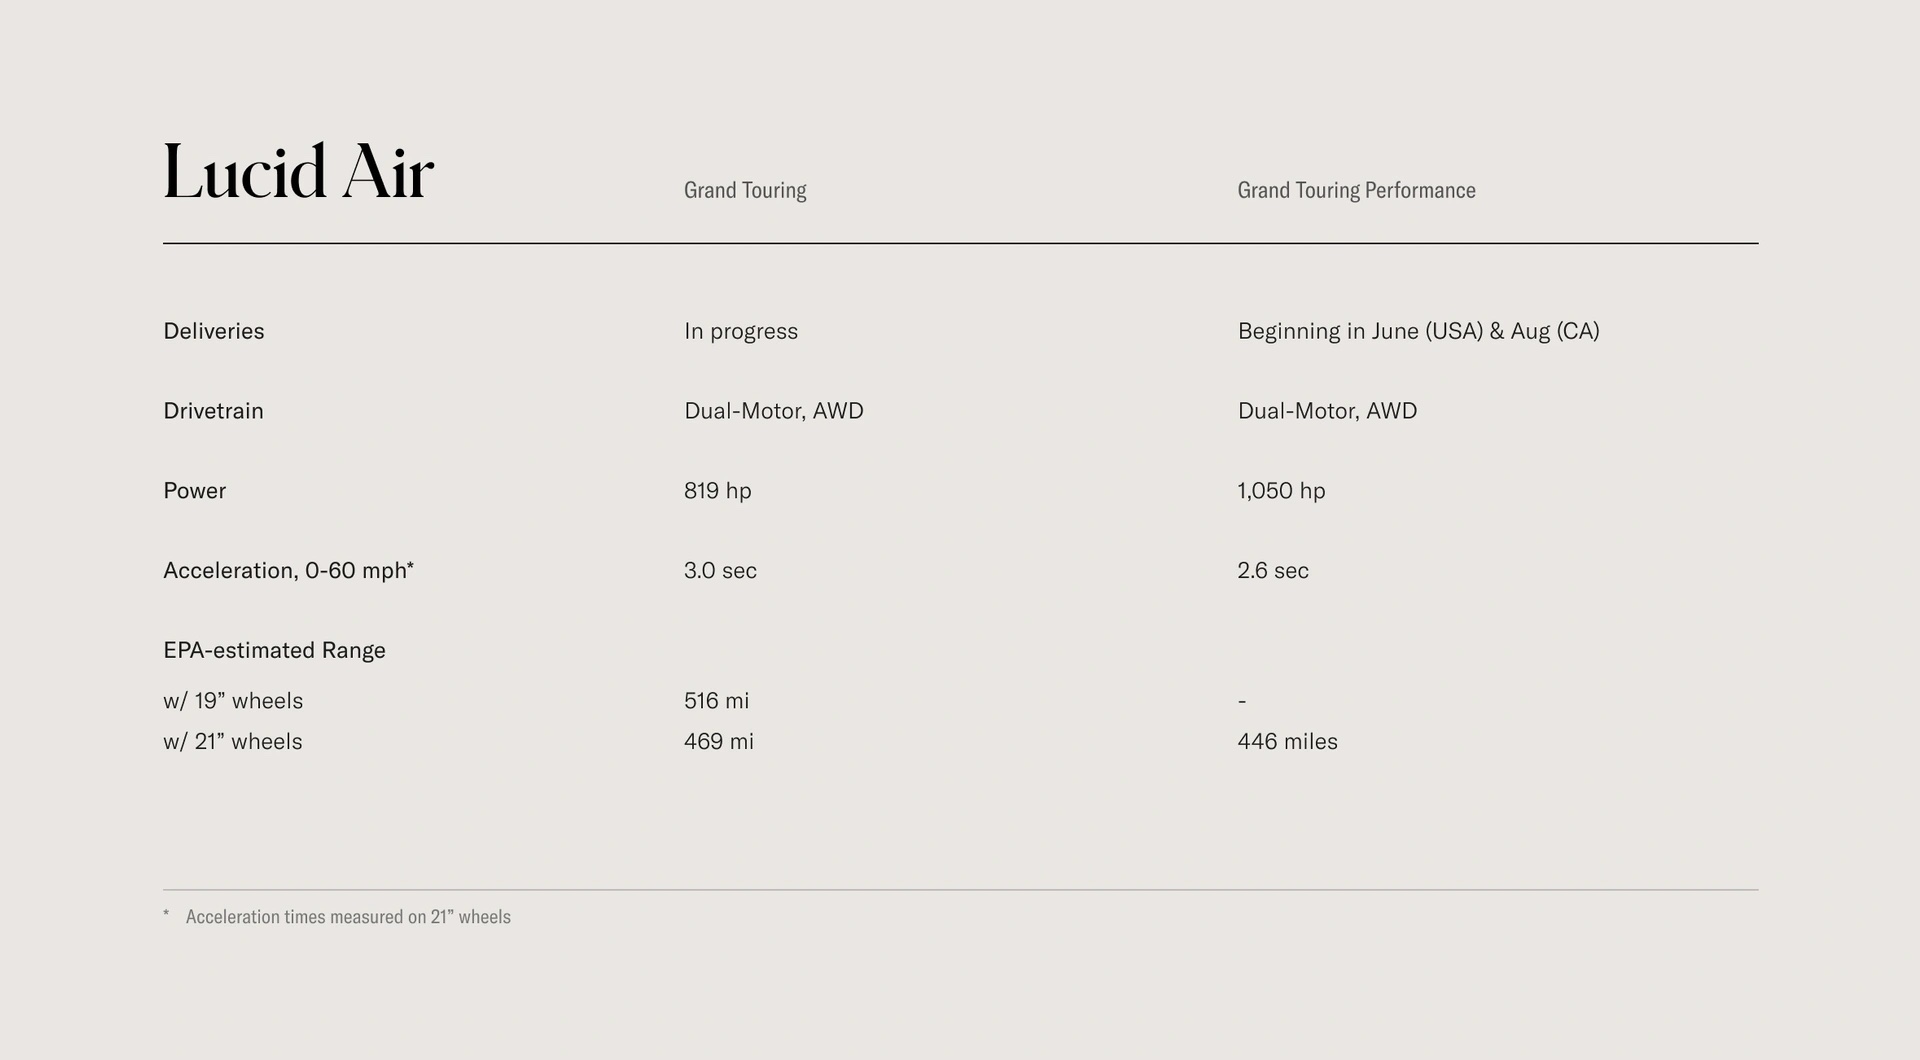The width and height of the screenshot is (1920, 1060).
Task: Click Grand Touring's Dual-Motor, AWD value
Action: pos(773,411)
